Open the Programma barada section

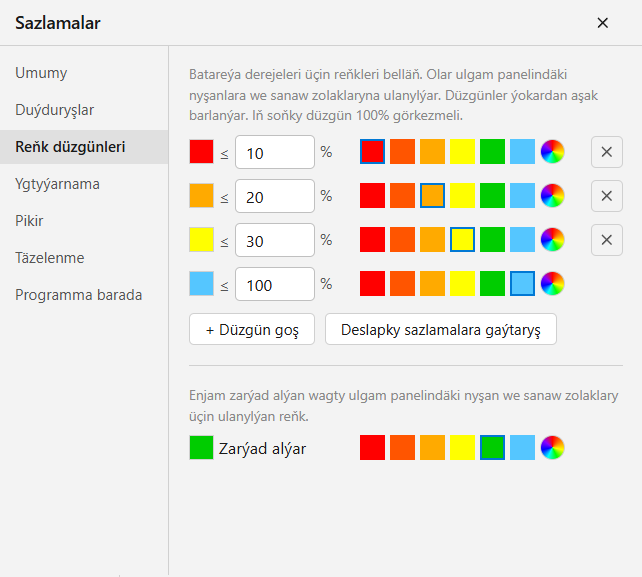pos(84,295)
